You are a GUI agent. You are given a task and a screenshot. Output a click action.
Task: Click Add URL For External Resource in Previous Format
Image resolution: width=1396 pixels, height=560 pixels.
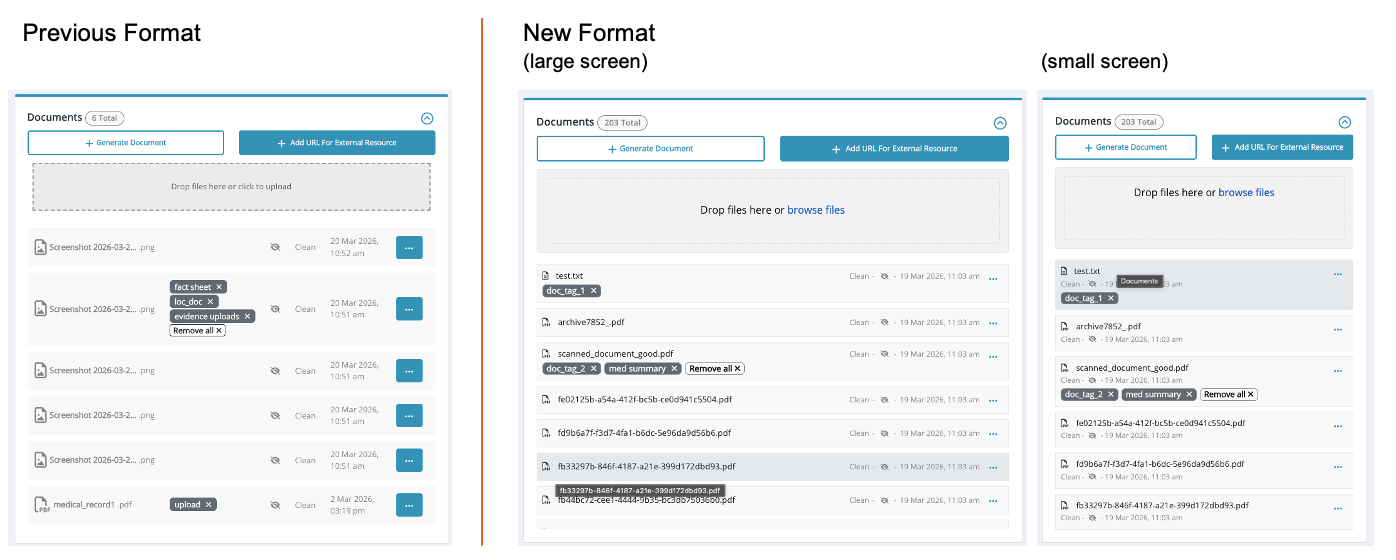pos(337,143)
